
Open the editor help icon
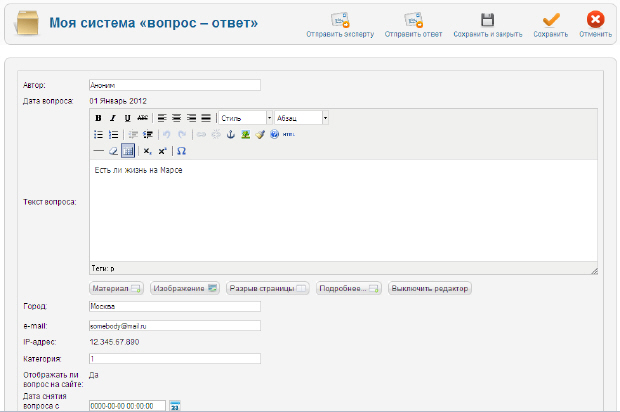273,134
